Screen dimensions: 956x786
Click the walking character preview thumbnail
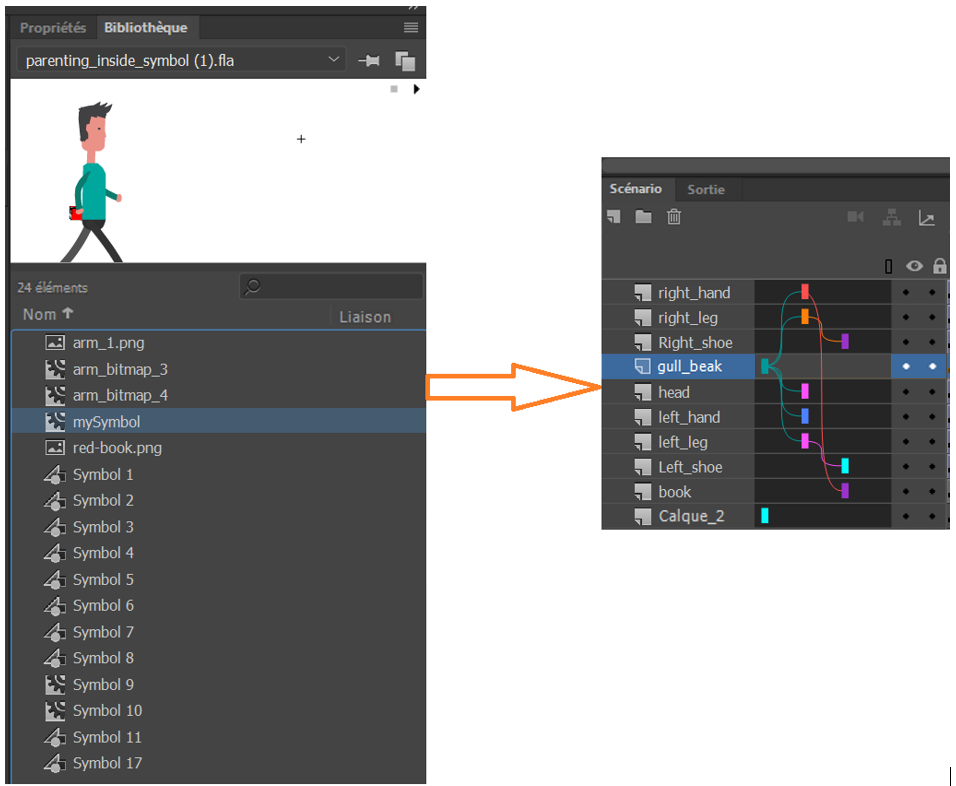(91, 182)
